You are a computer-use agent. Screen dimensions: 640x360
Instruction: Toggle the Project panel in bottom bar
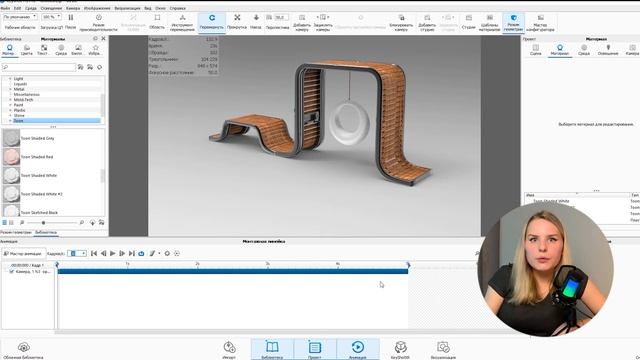tap(315, 349)
